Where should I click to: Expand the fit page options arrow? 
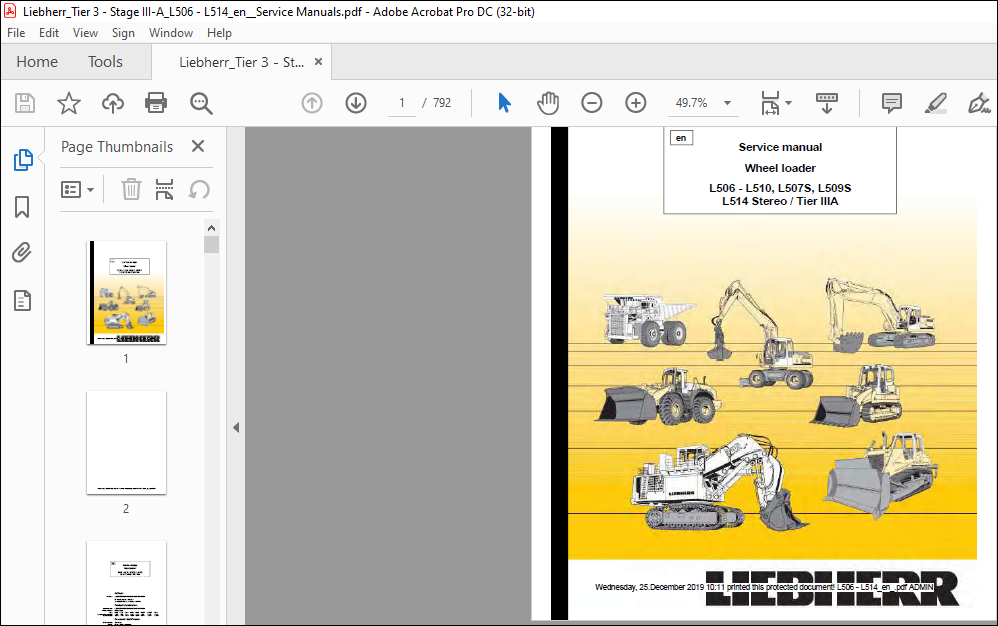[x=789, y=103]
